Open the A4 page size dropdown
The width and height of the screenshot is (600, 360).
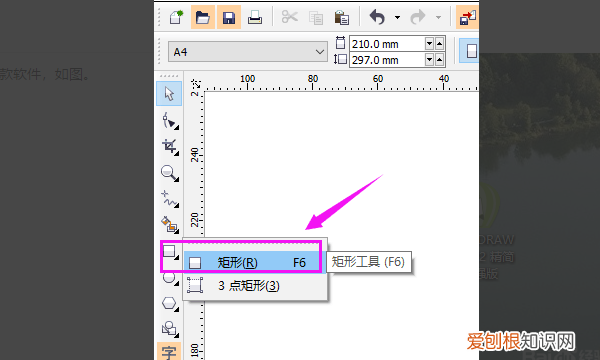click(x=248, y=52)
